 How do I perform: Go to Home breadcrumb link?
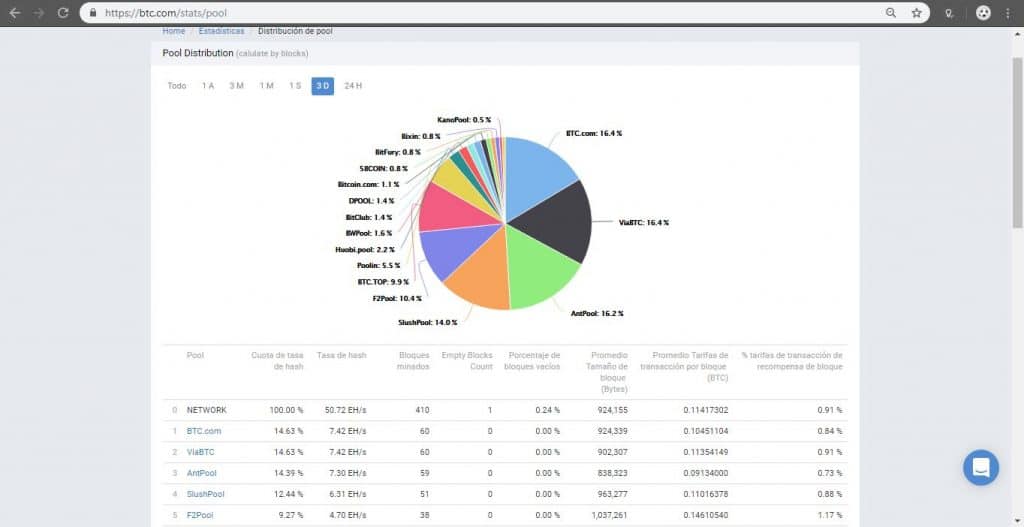174,31
